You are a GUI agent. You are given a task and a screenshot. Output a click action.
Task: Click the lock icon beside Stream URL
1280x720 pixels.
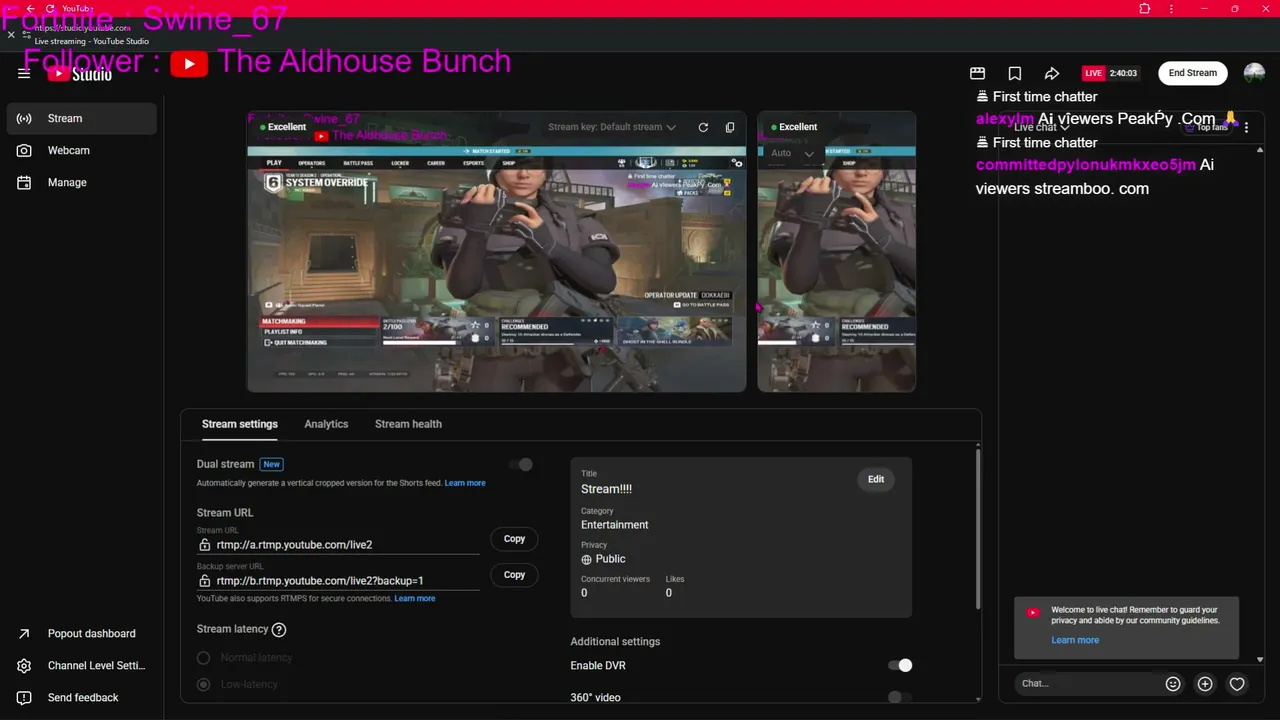tap(204, 545)
